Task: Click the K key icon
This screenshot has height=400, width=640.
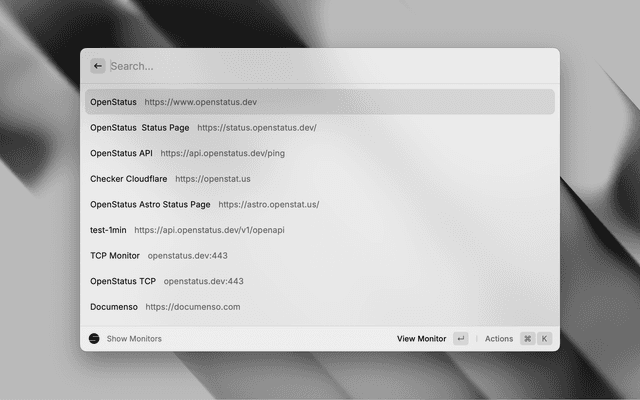Action: [545, 339]
